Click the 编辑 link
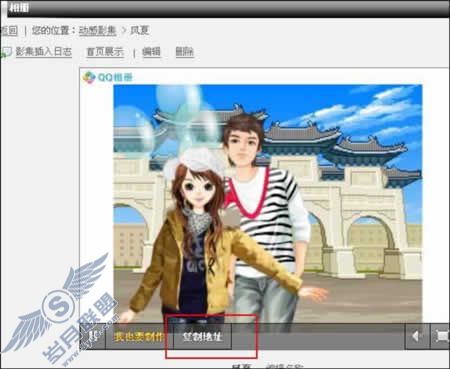Viewport: 450px width, 369px height. (151, 52)
